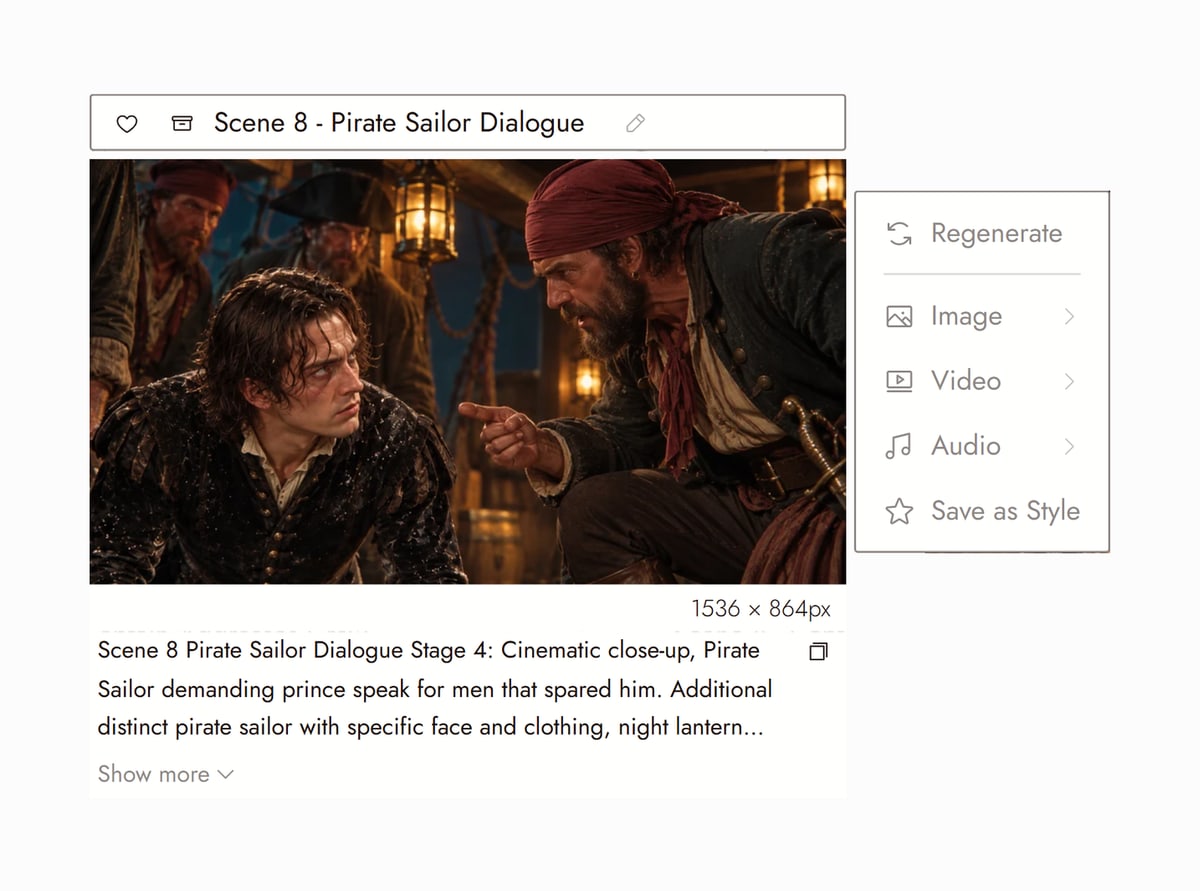The width and height of the screenshot is (1200, 891).
Task: Copy the prompt using the duplicate icon
Action: (x=818, y=652)
